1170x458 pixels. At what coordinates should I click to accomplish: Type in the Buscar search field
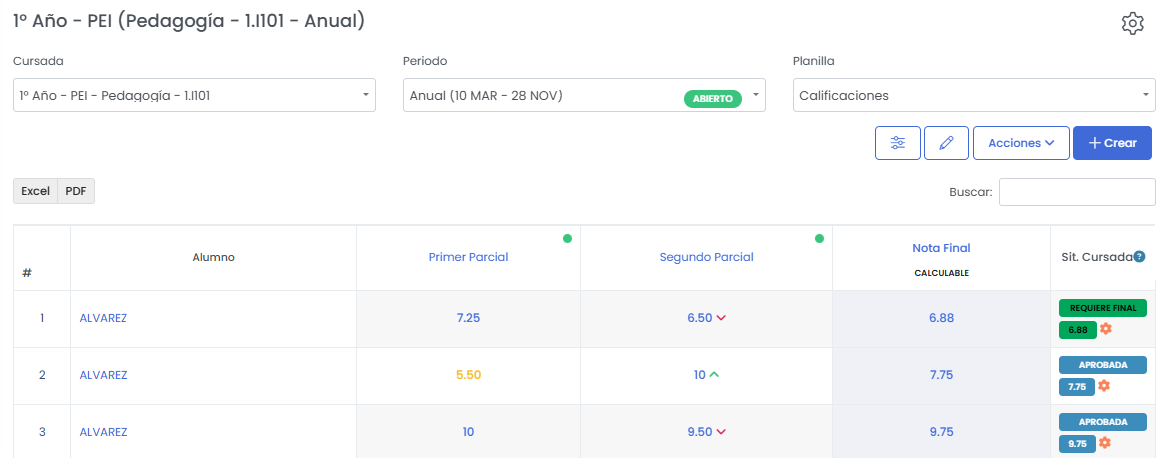[1076, 192]
